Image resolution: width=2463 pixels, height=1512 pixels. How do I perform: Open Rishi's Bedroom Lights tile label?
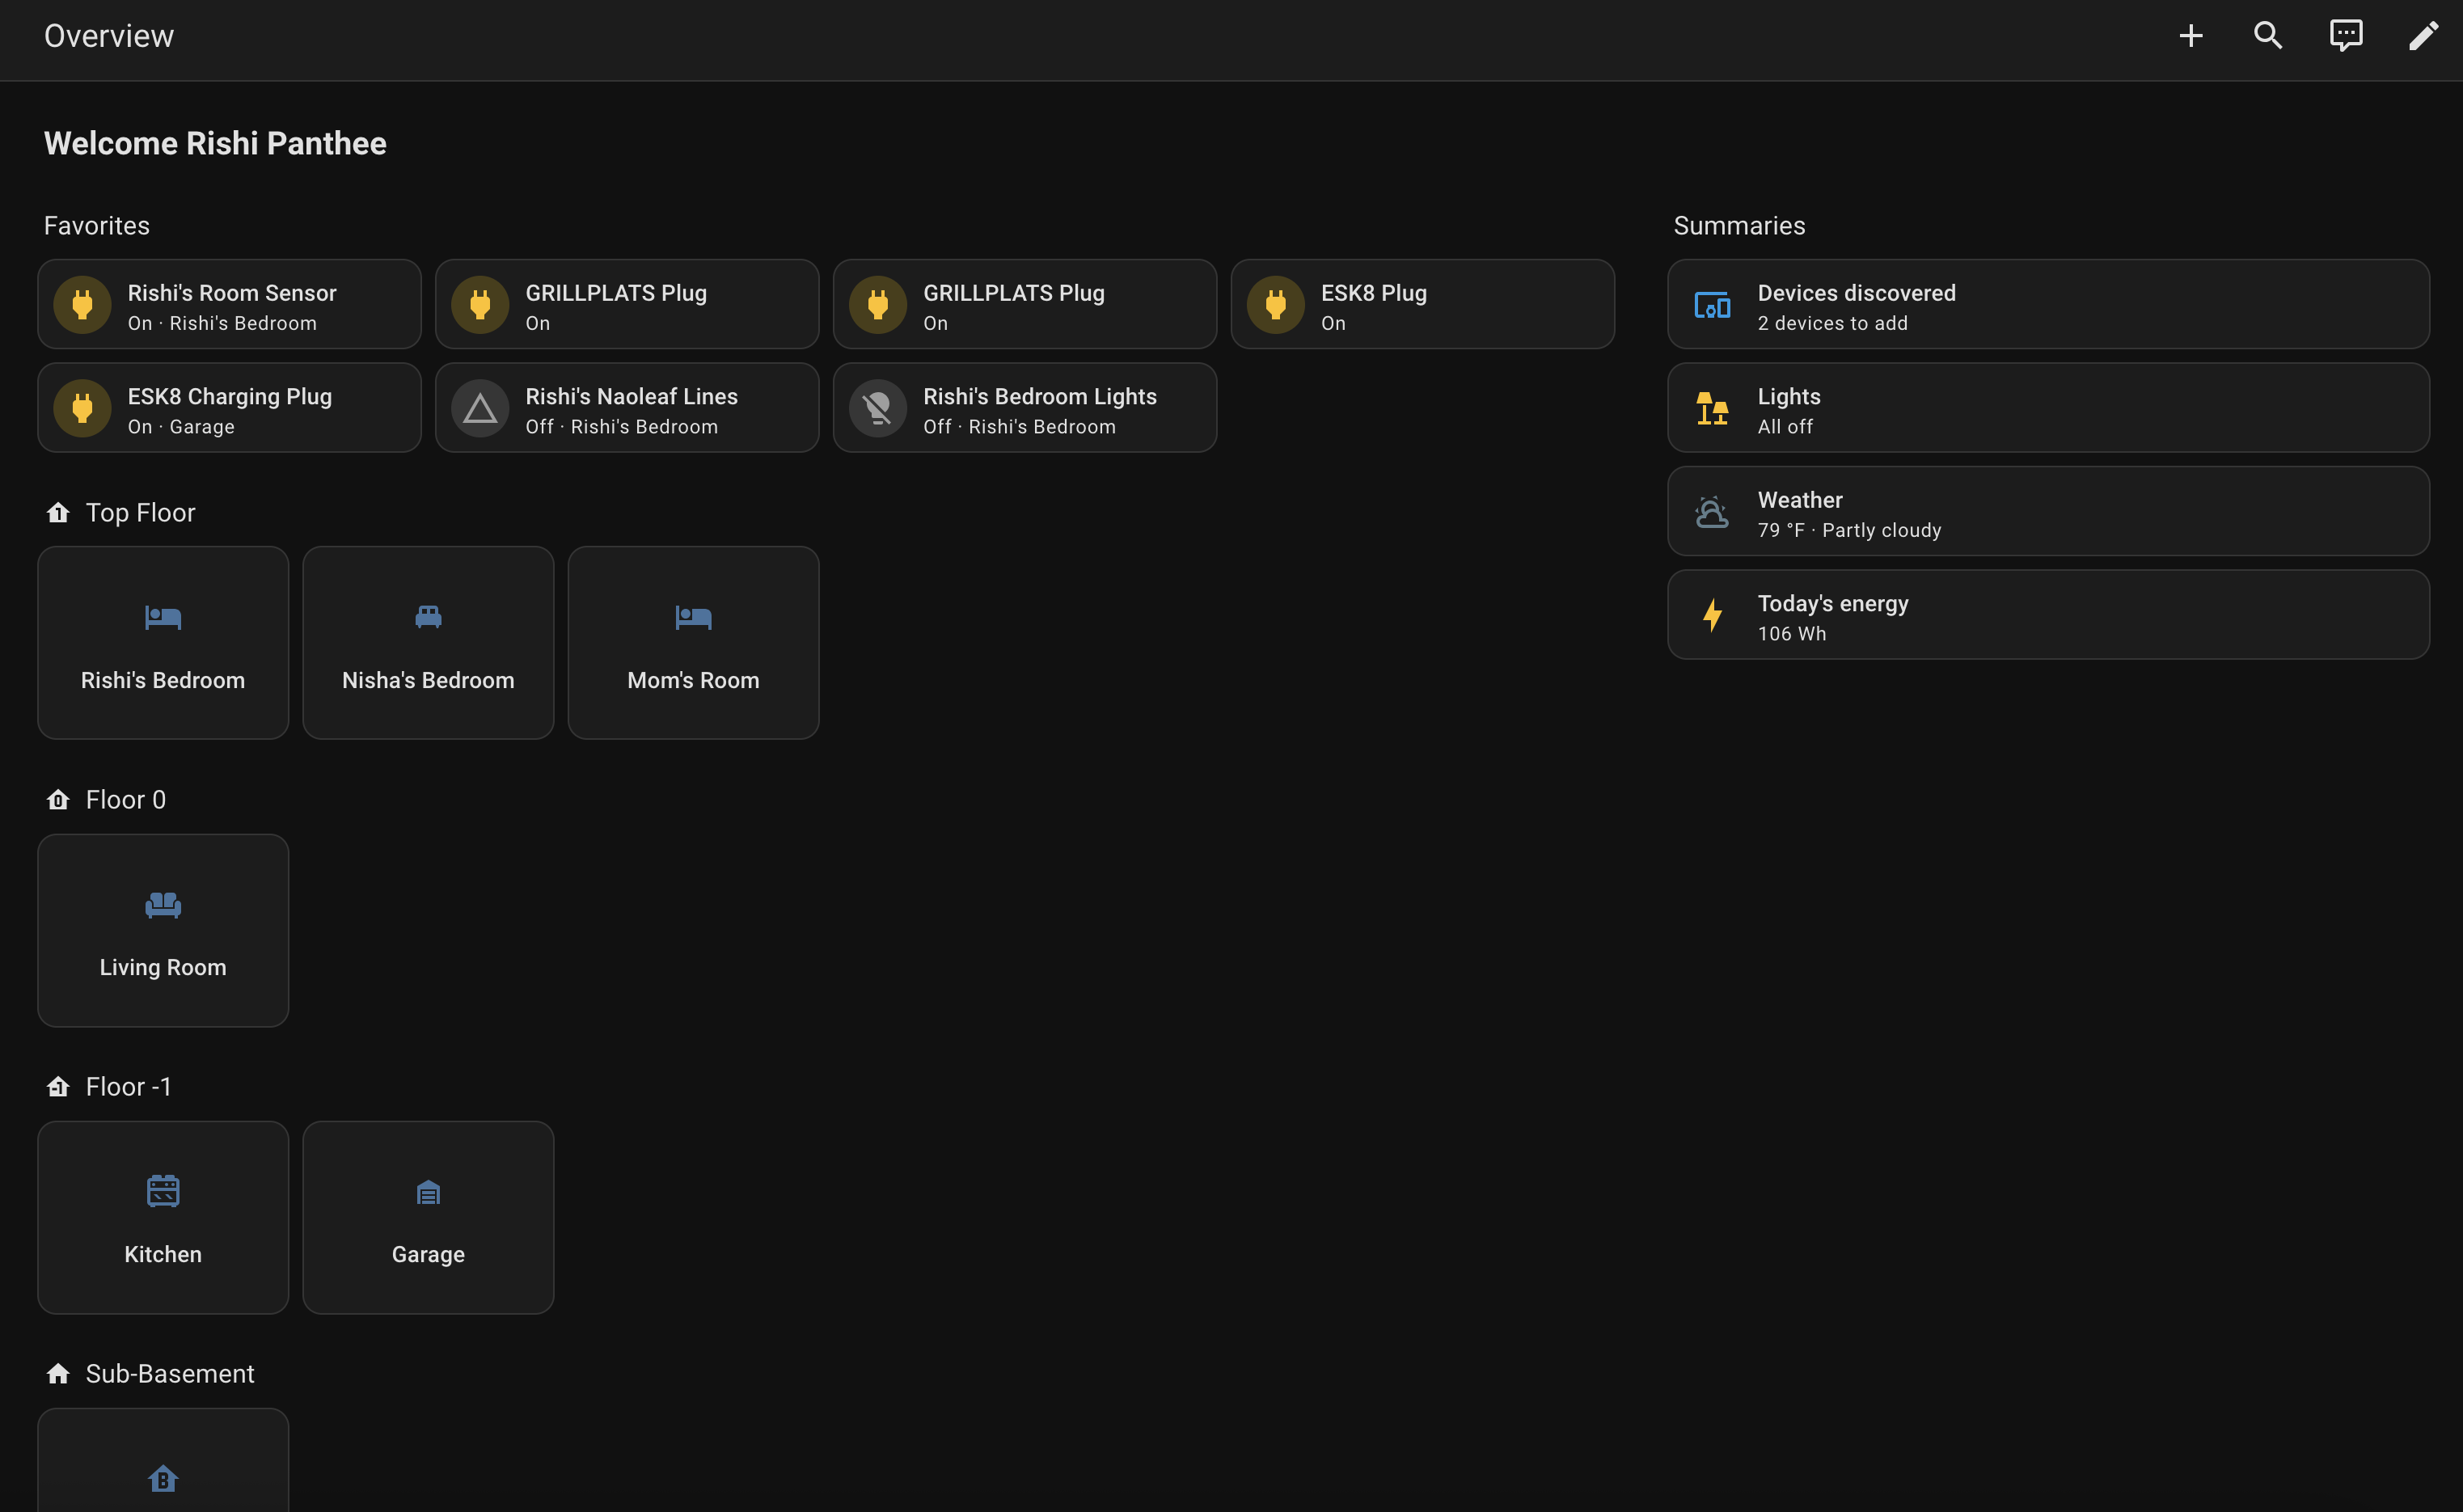tap(1040, 396)
